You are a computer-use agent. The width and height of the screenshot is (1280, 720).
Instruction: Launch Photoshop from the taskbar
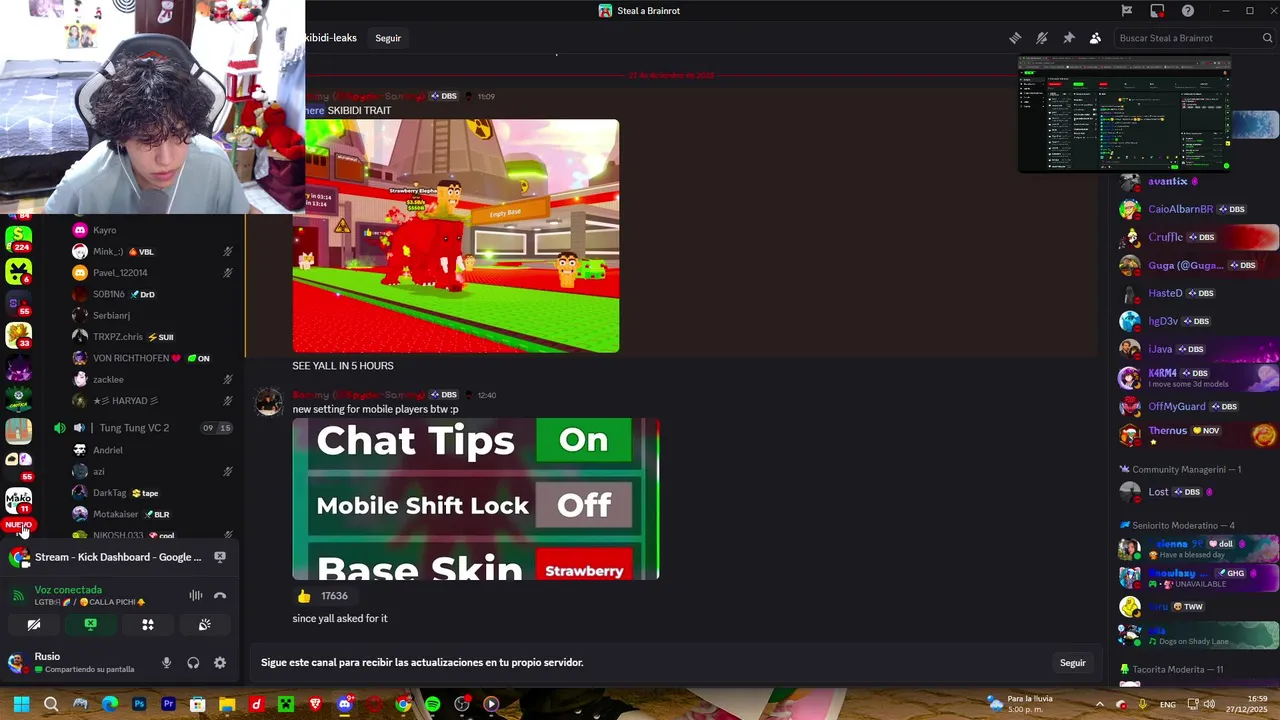[x=139, y=704]
